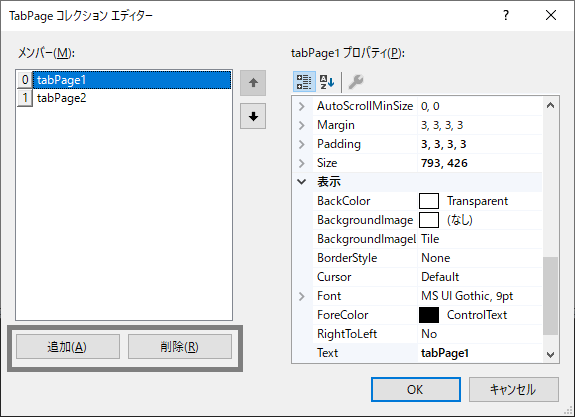Select the ControlText ForeColor value
The width and height of the screenshot is (575, 417).
(477, 315)
